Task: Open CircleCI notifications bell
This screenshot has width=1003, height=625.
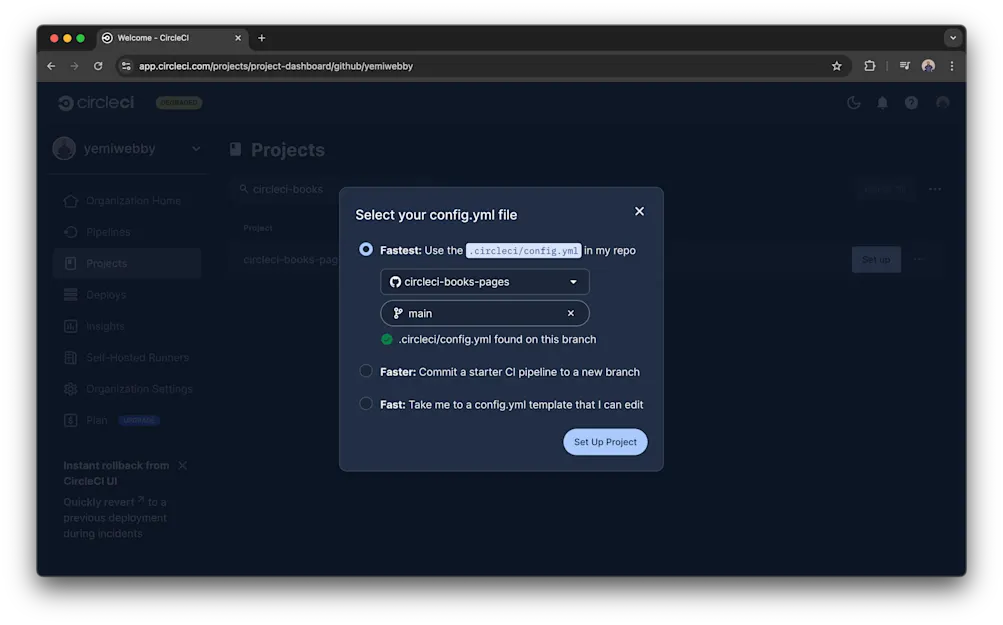Action: coord(881,102)
